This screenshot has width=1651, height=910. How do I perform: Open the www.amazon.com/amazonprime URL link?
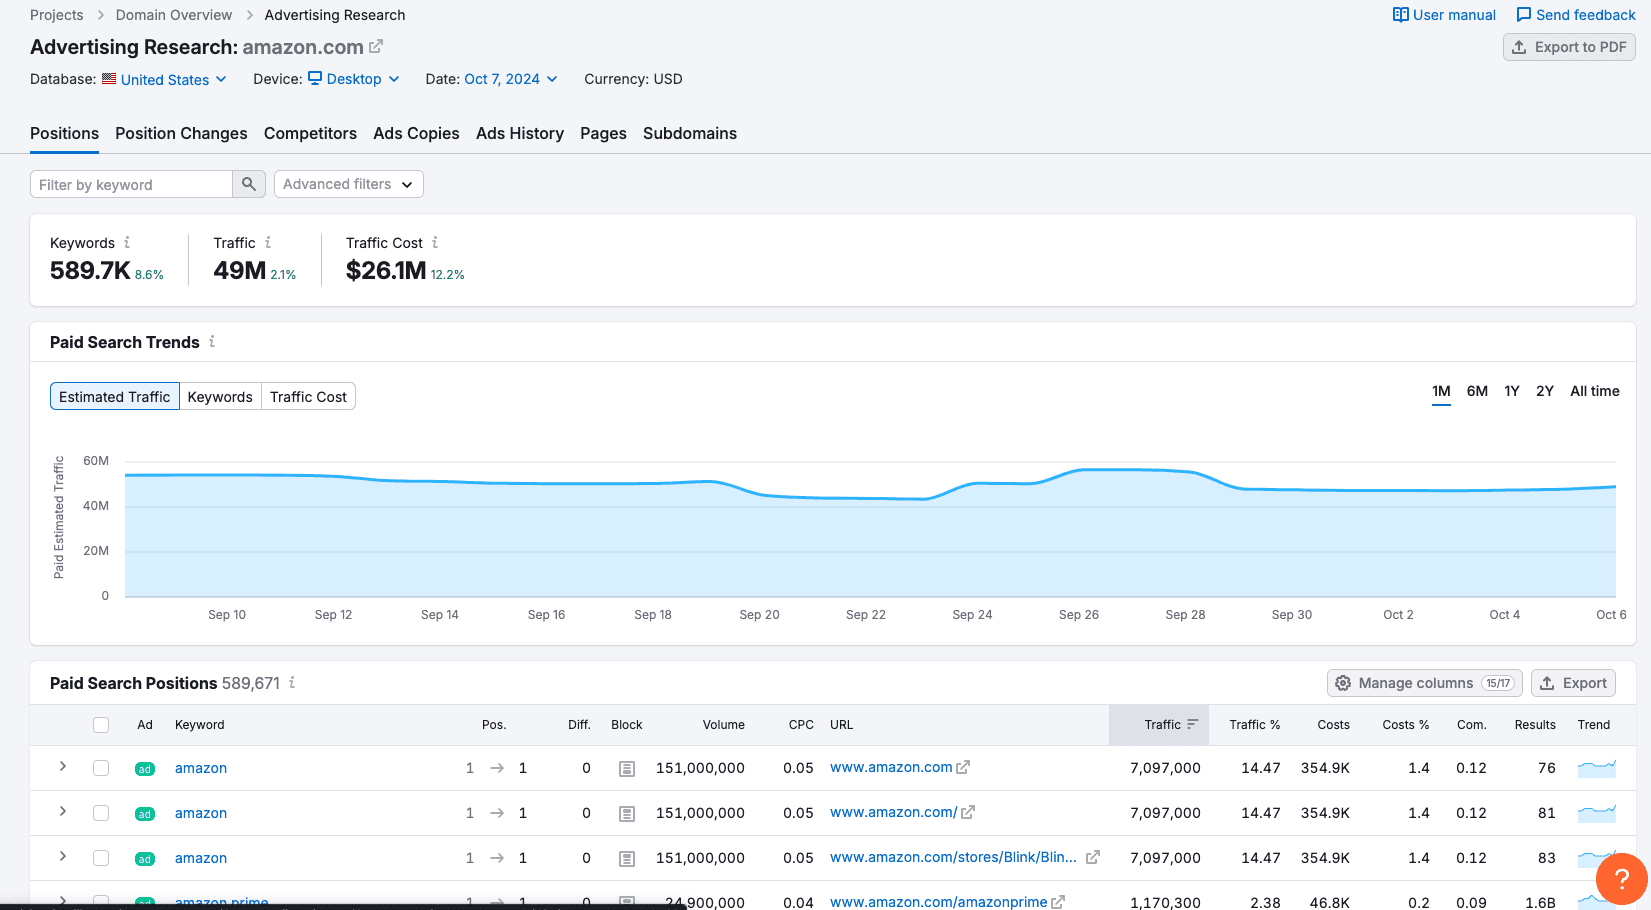point(938,902)
